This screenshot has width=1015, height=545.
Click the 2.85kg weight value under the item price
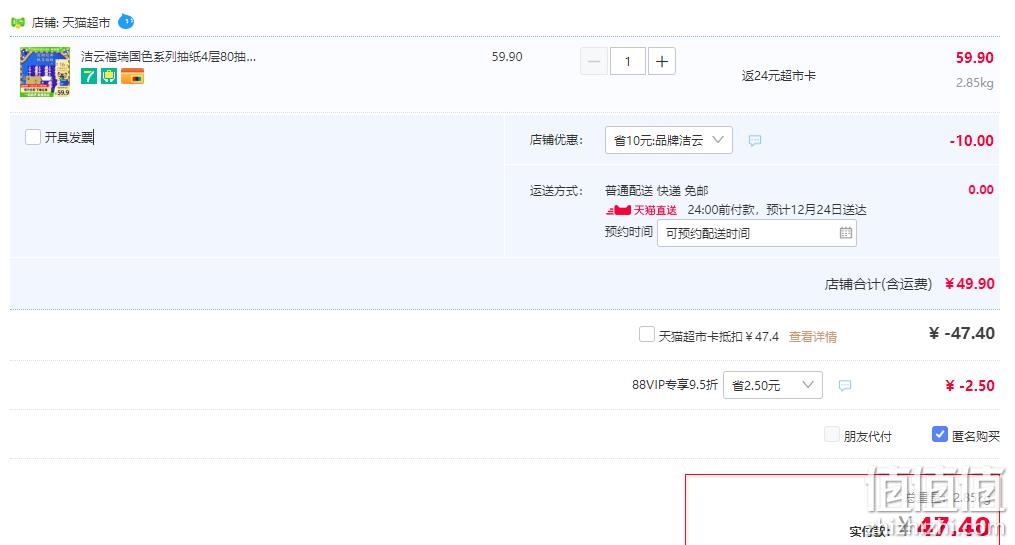[975, 83]
